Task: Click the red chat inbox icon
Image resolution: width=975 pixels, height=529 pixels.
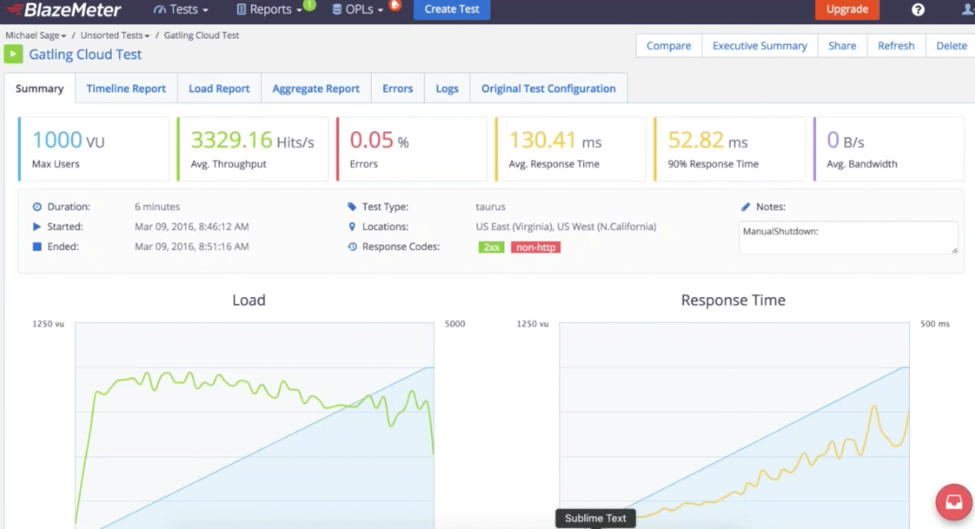Action: pyautogui.click(x=954, y=502)
